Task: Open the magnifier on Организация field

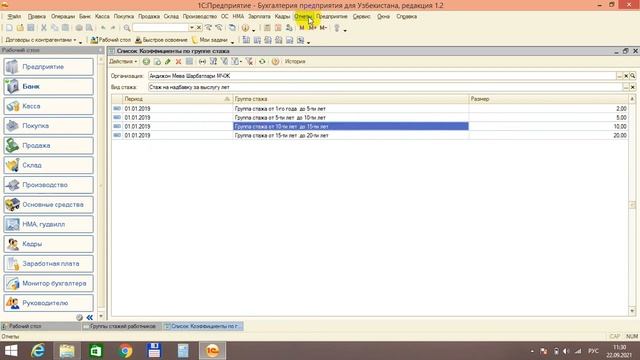Action: tap(633, 76)
